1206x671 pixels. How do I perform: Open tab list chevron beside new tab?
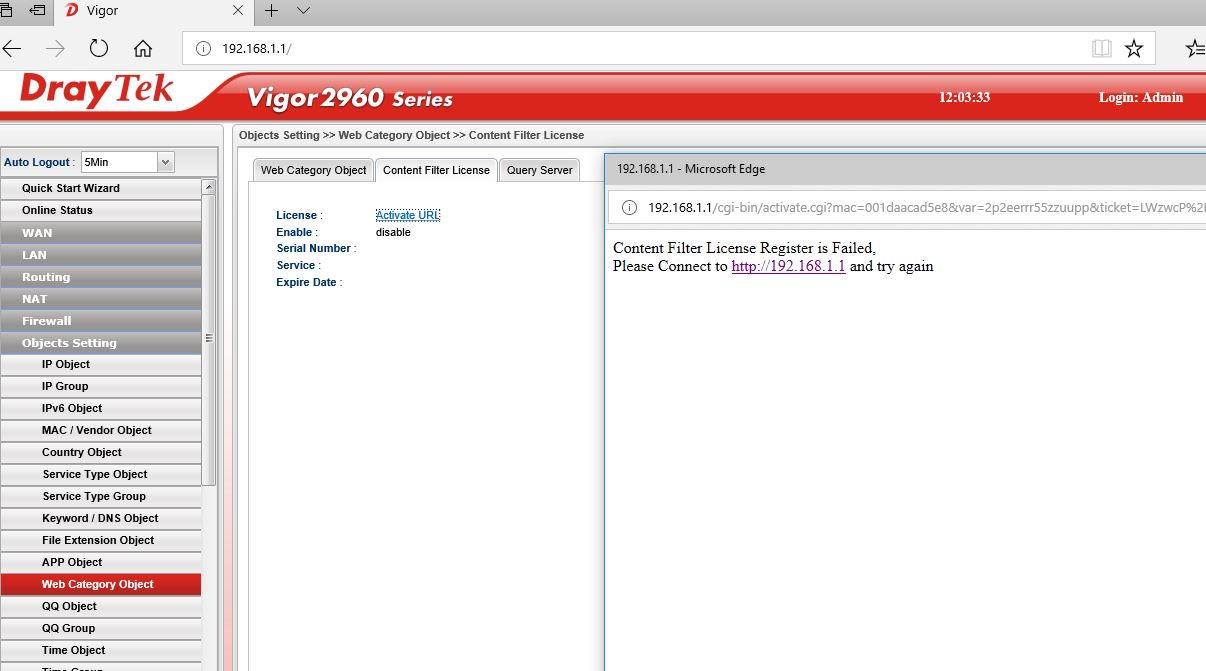click(304, 11)
